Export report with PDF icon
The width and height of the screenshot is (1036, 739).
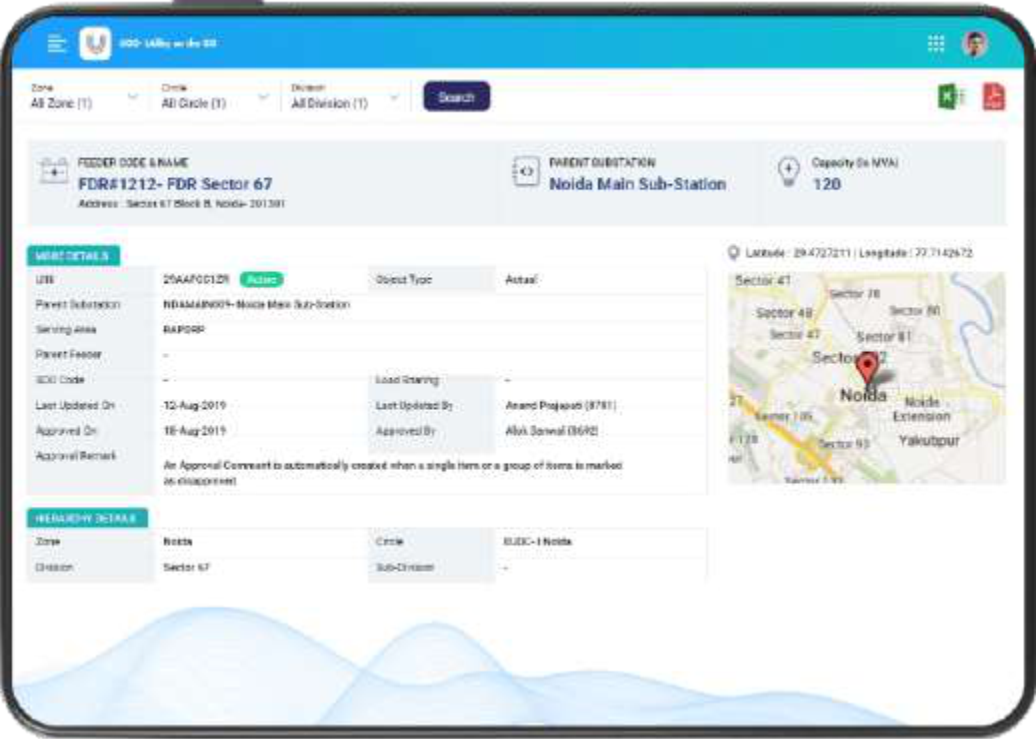[993, 97]
